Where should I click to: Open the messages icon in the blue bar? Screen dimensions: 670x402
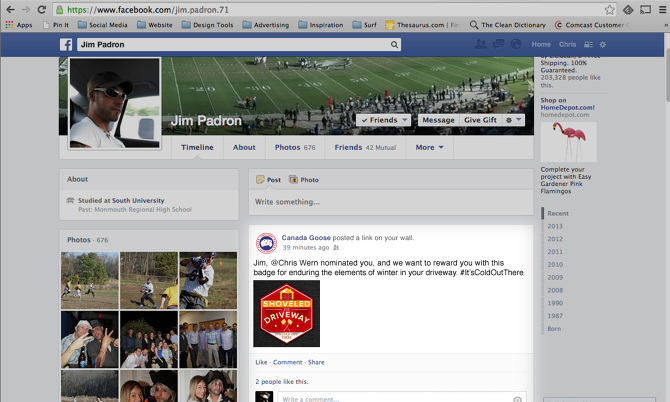click(x=498, y=44)
